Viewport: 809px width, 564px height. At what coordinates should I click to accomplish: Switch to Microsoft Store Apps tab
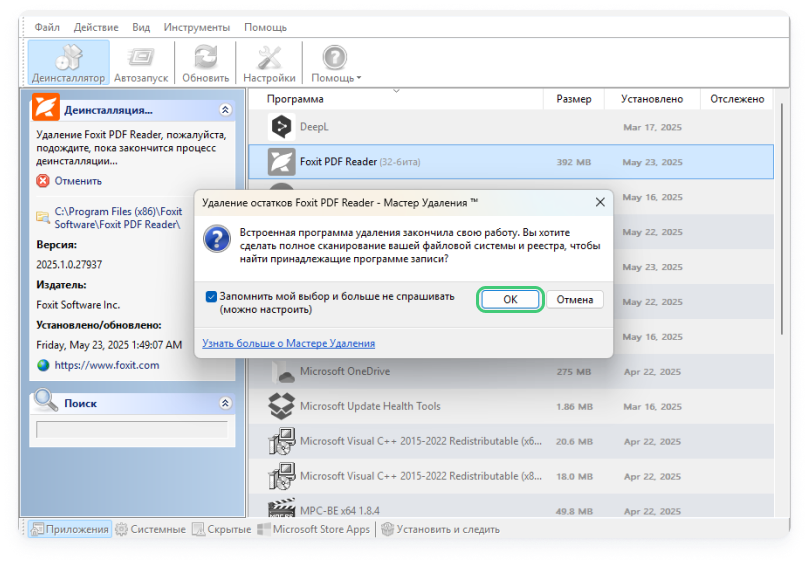[x=314, y=529]
